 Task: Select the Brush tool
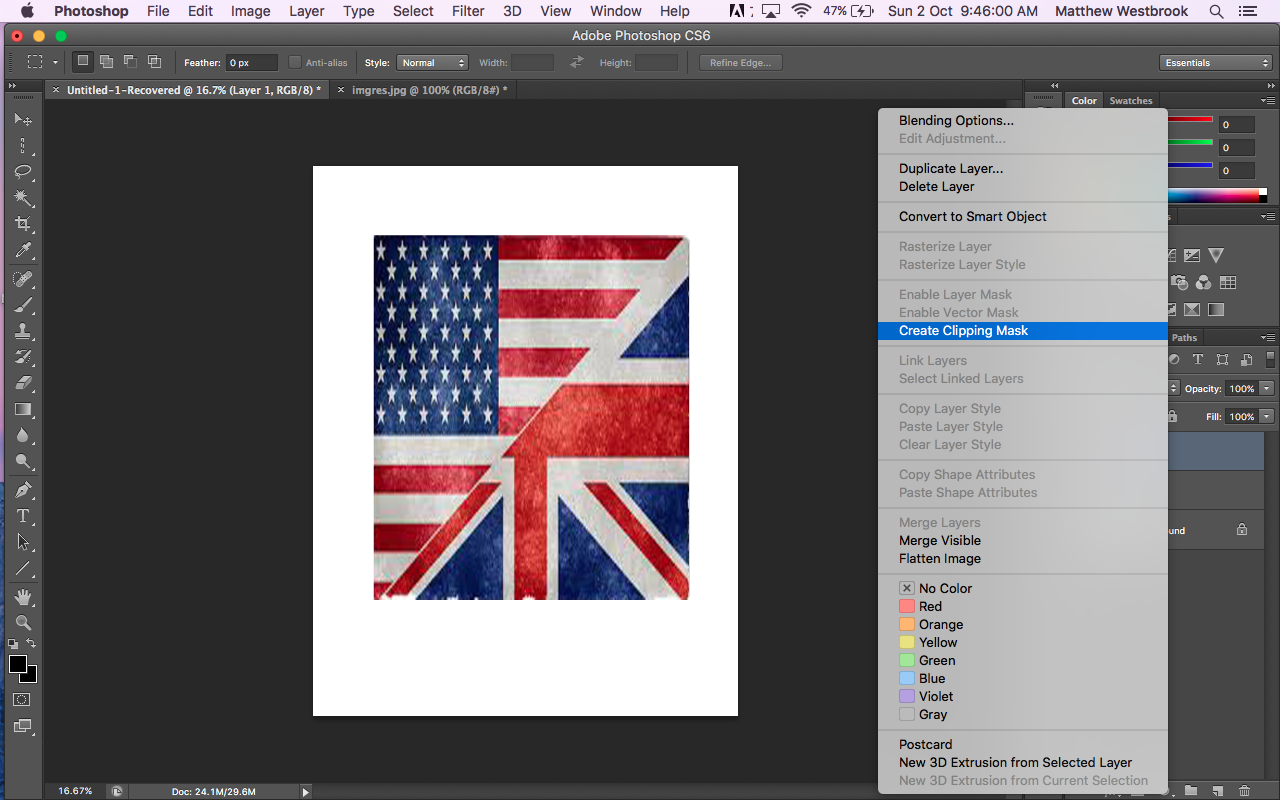click(23, 305)
